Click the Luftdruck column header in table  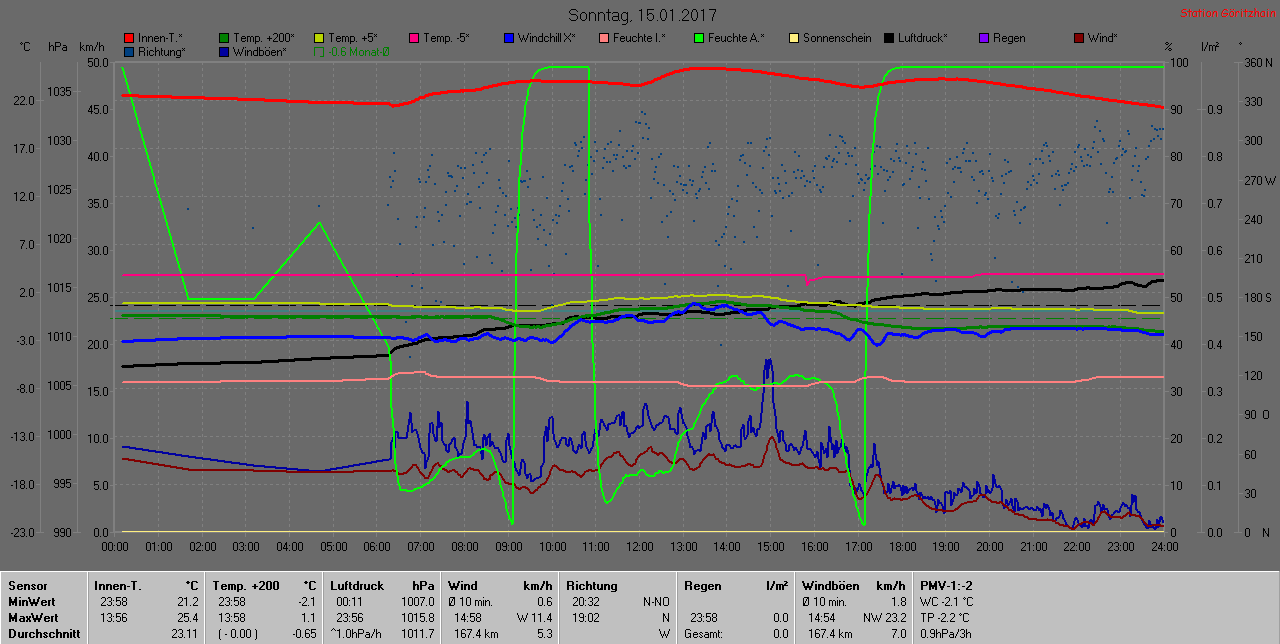359,585
